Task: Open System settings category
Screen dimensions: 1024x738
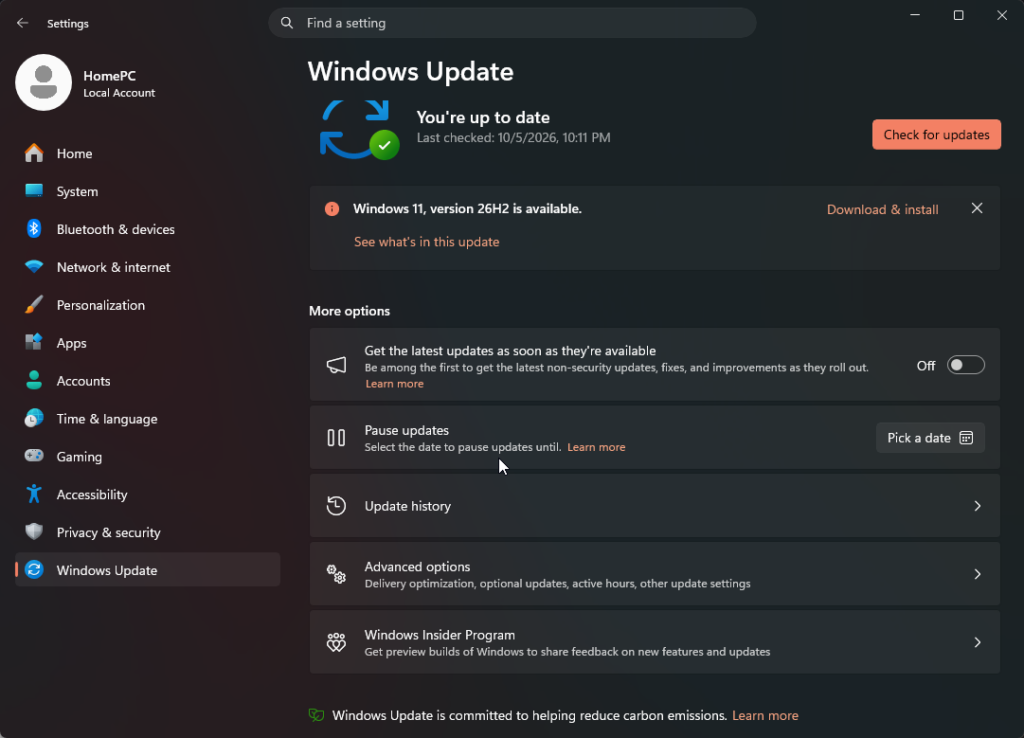Action: point(77,191)
